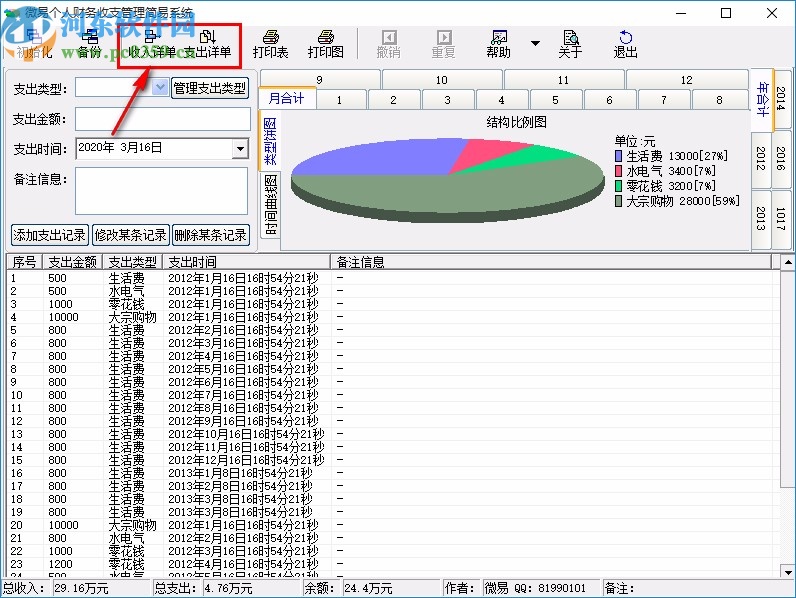Image resolution: width=796 pixels, height=598 pixels.
Task: Focus the 支出金额 input field
Action: tap(163, 119)
